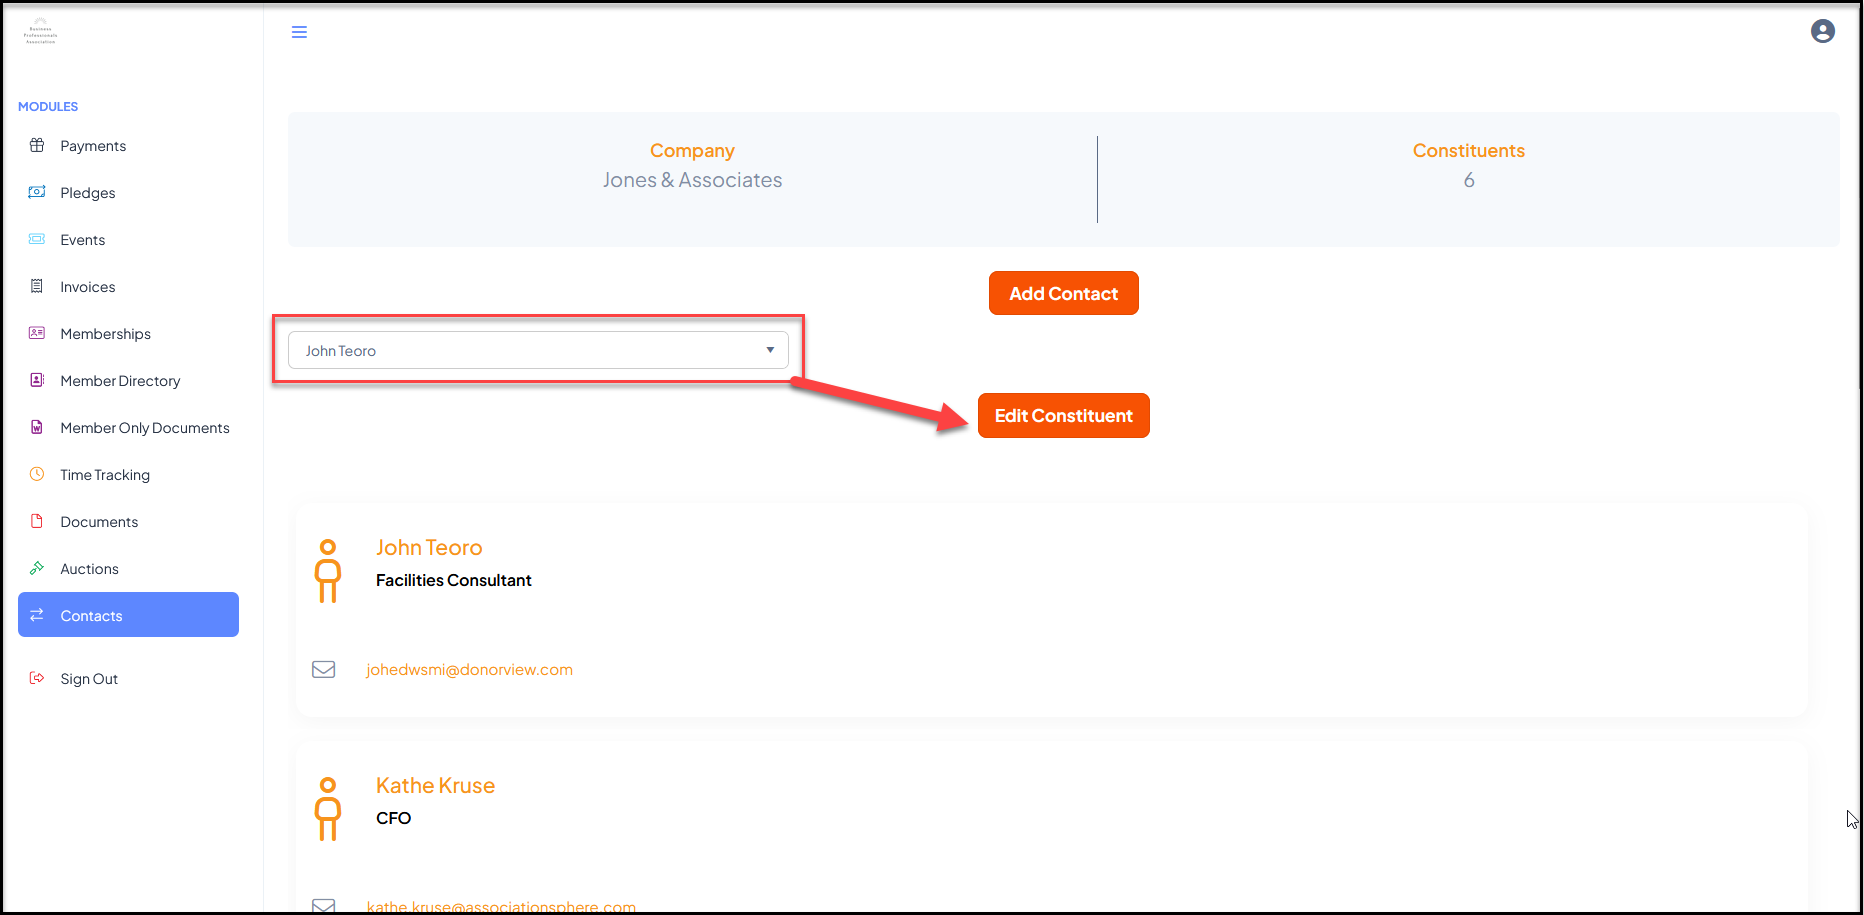1864x915 pixels.
Task: Click the Add Contact button
Action: [x=1063, y=293]
